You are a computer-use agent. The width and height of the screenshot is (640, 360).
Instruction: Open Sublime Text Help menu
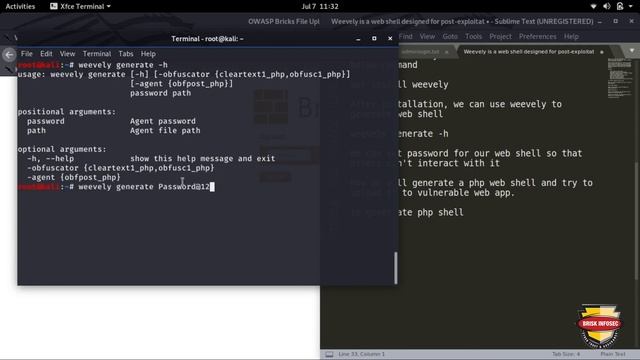click(x=571, y=36)
